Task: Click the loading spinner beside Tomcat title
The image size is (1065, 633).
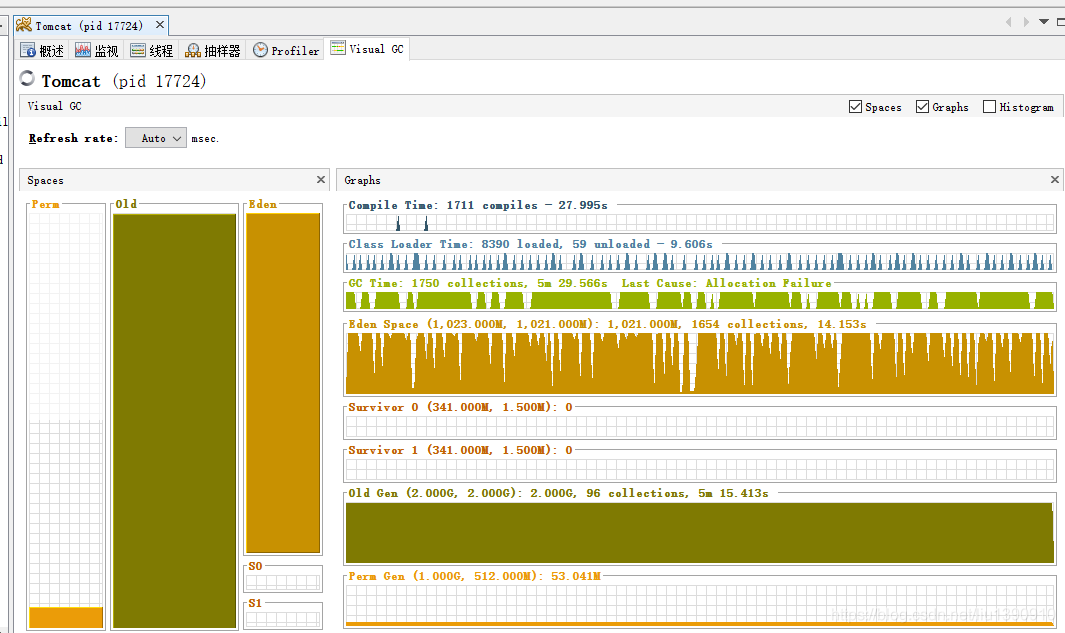Action: [27, 79]
